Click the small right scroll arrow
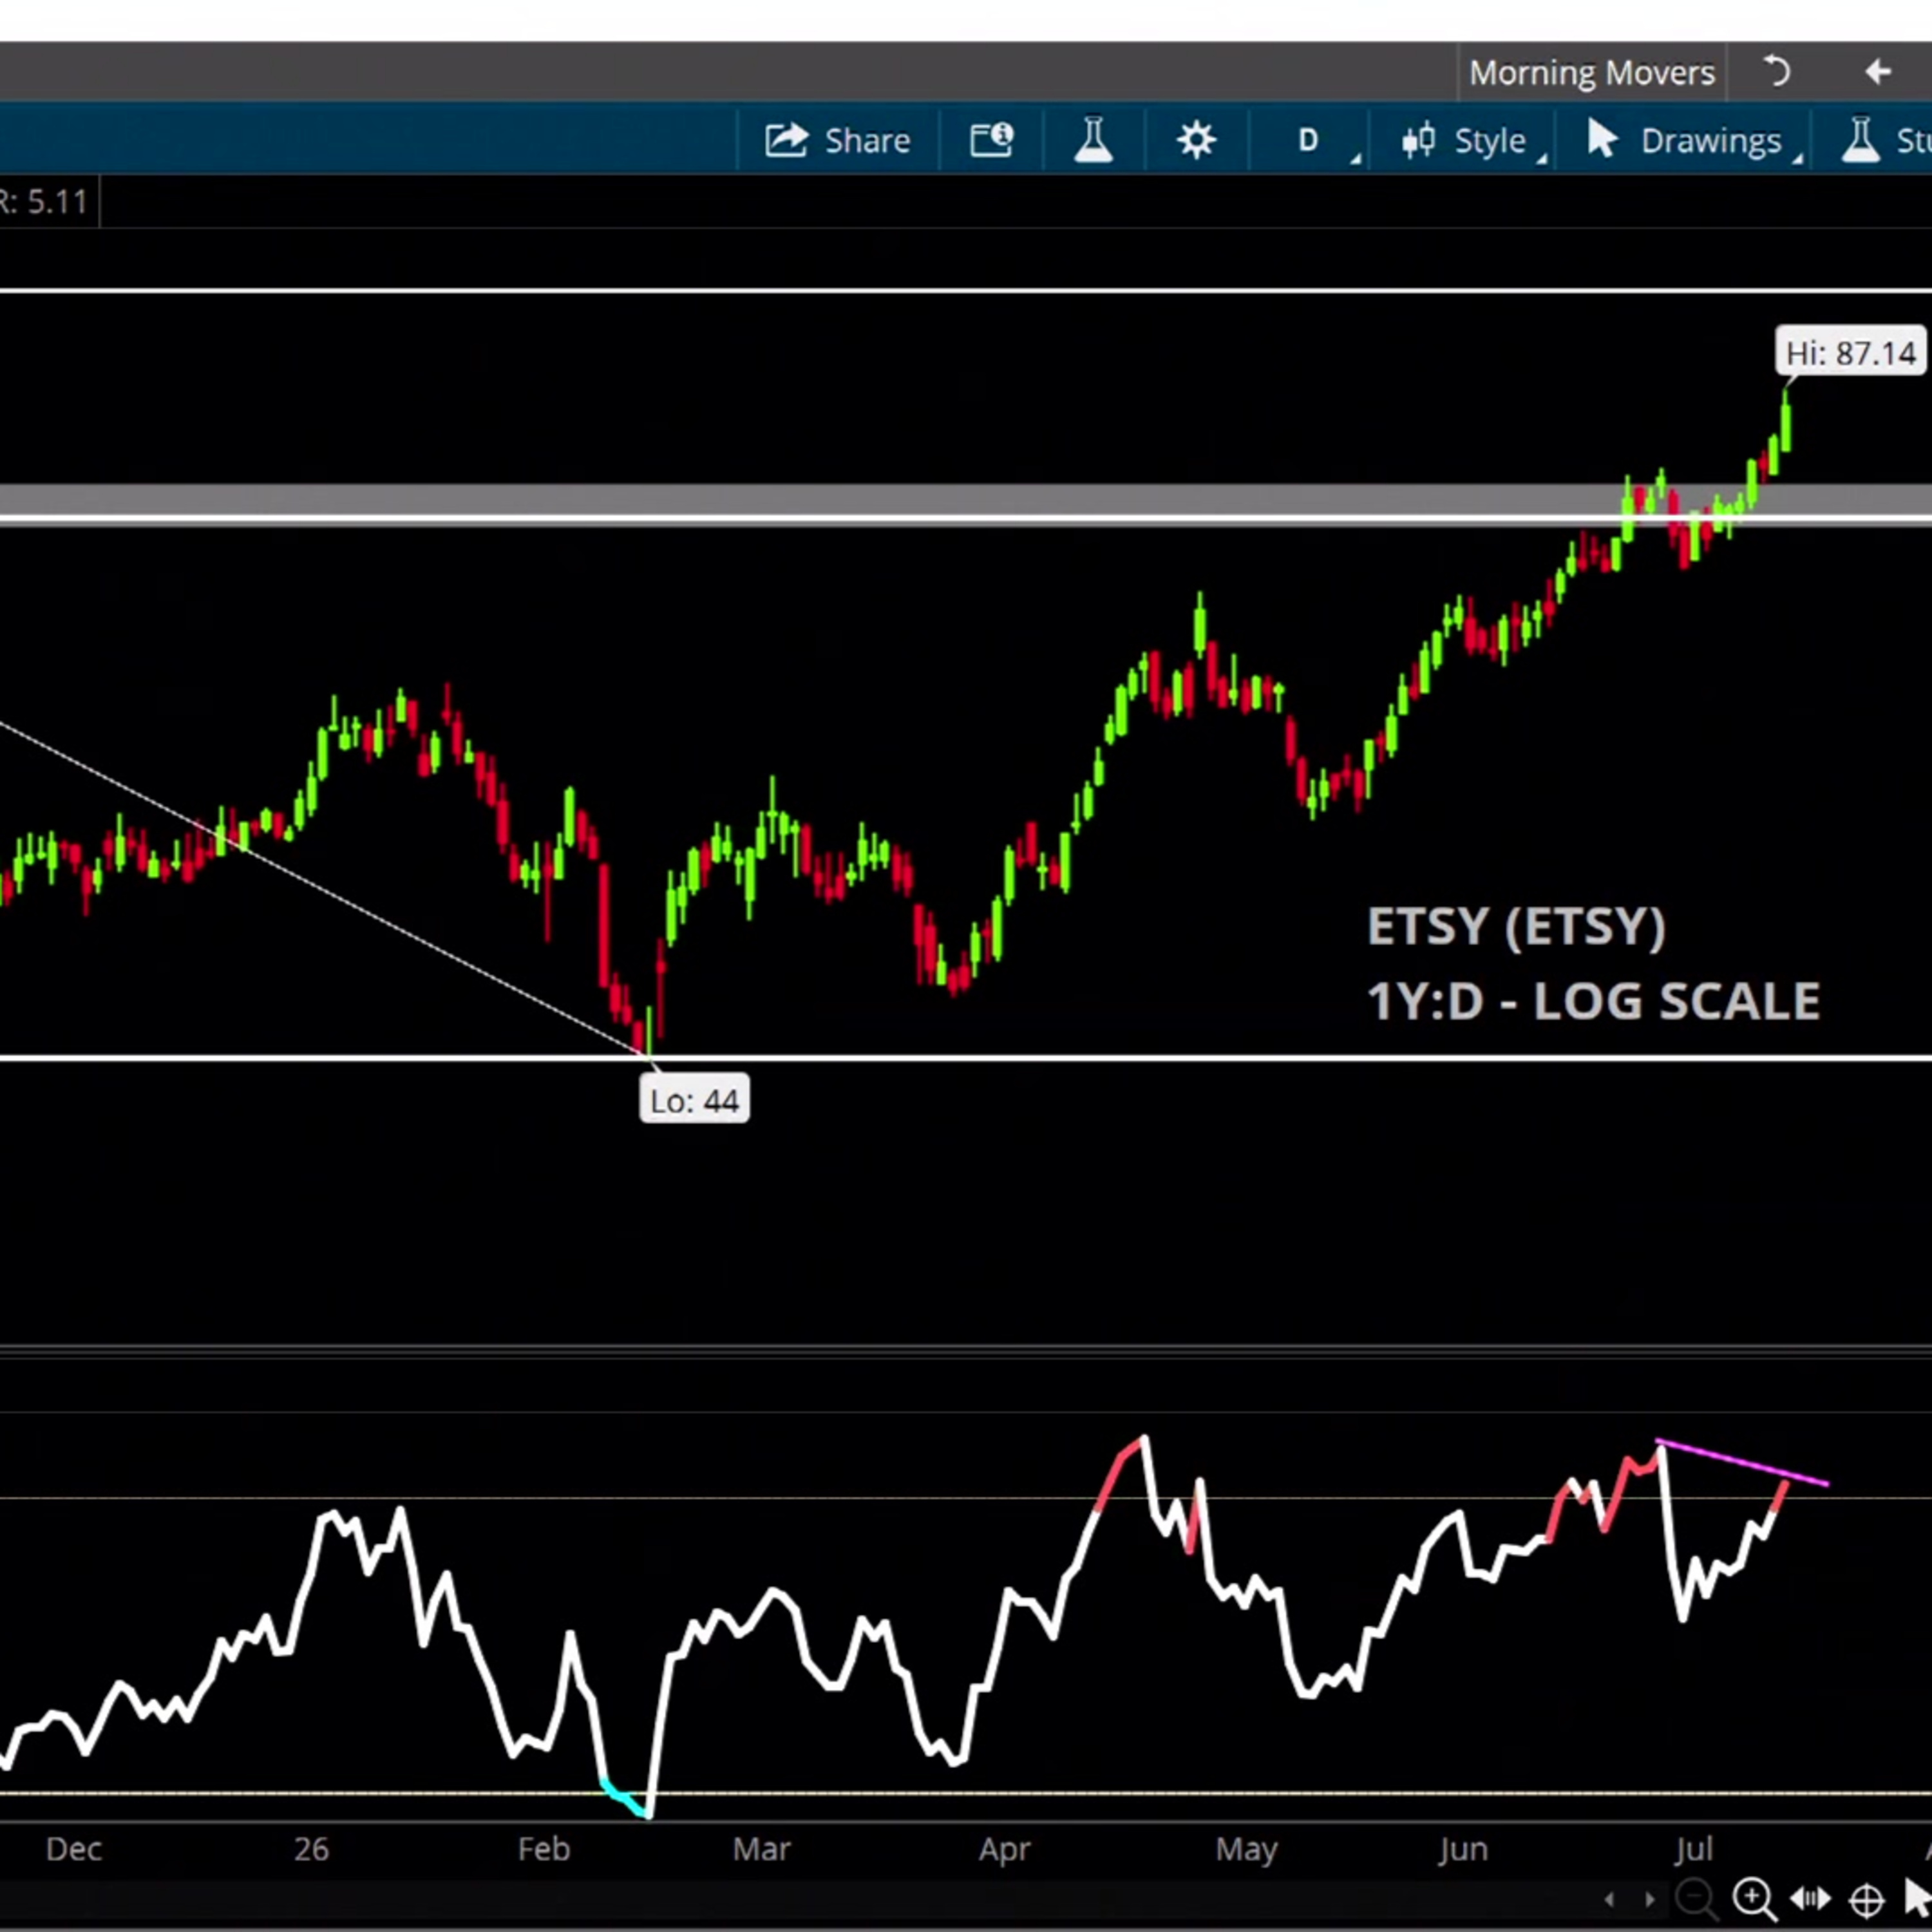 coord(1649,1898)
